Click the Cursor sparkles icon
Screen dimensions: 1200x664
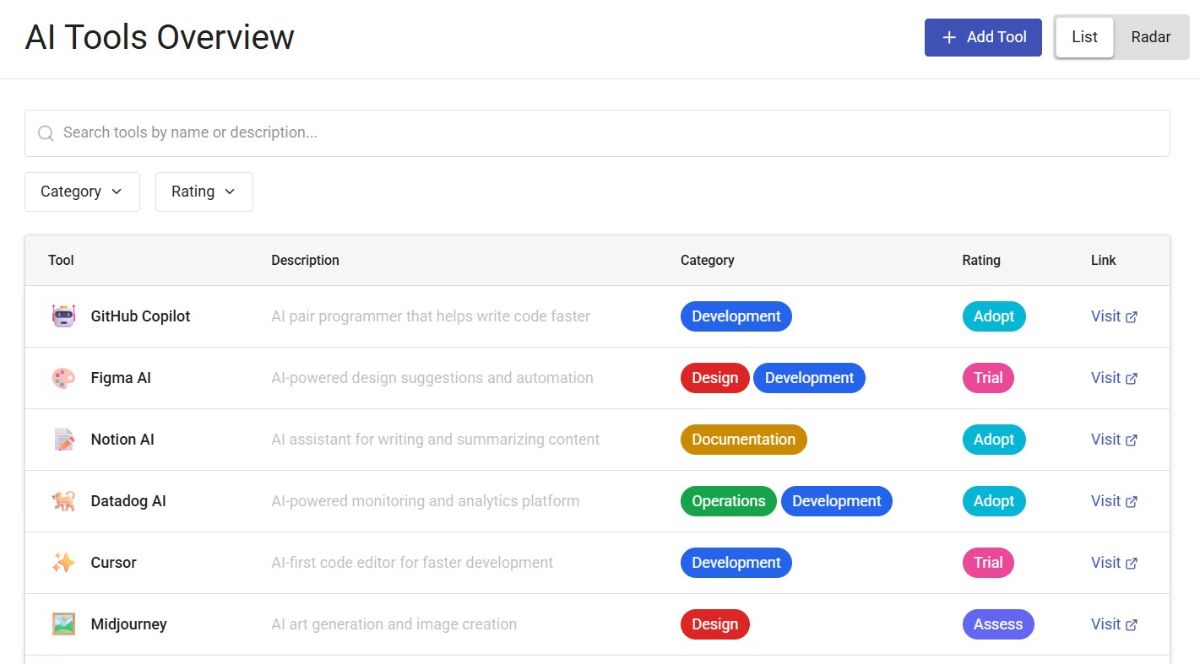tap(63, 563)
